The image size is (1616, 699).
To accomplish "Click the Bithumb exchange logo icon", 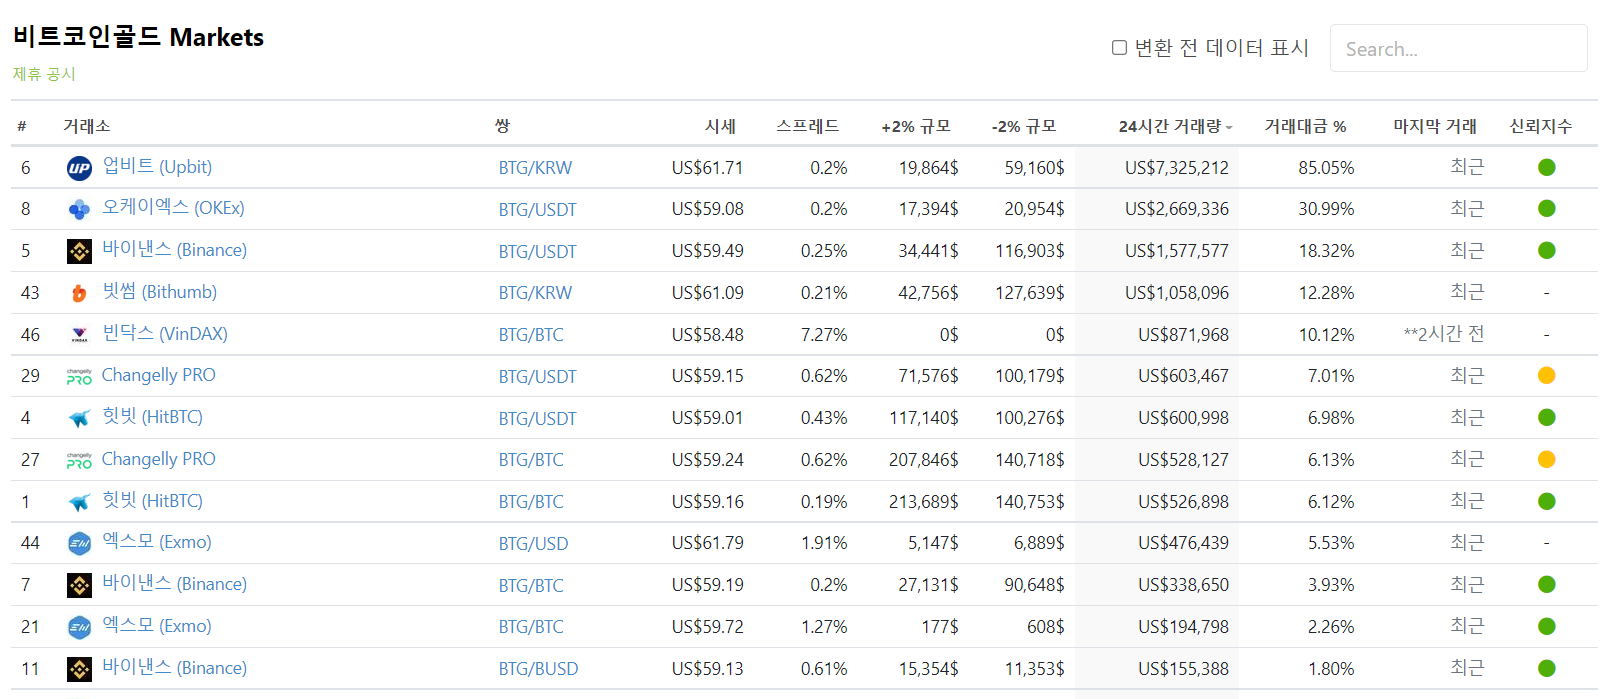I will (x=79, y=293).
